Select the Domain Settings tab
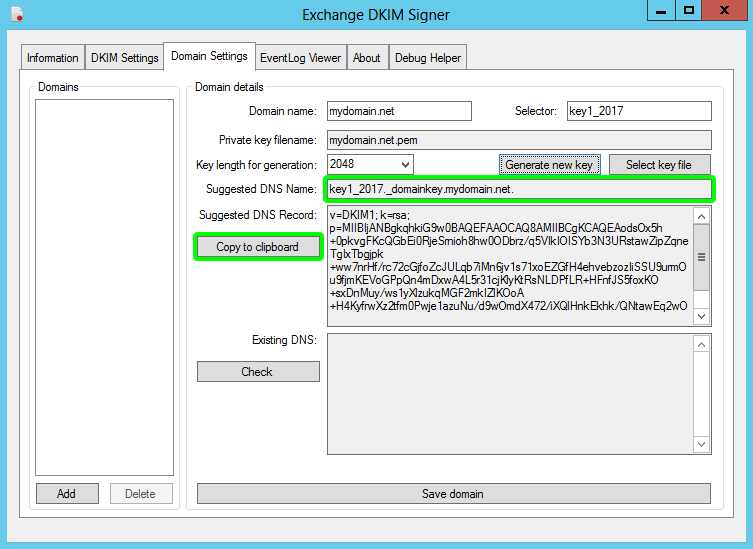Image resolution: width=753 pixels, height=549 pixels. [209, 56]
